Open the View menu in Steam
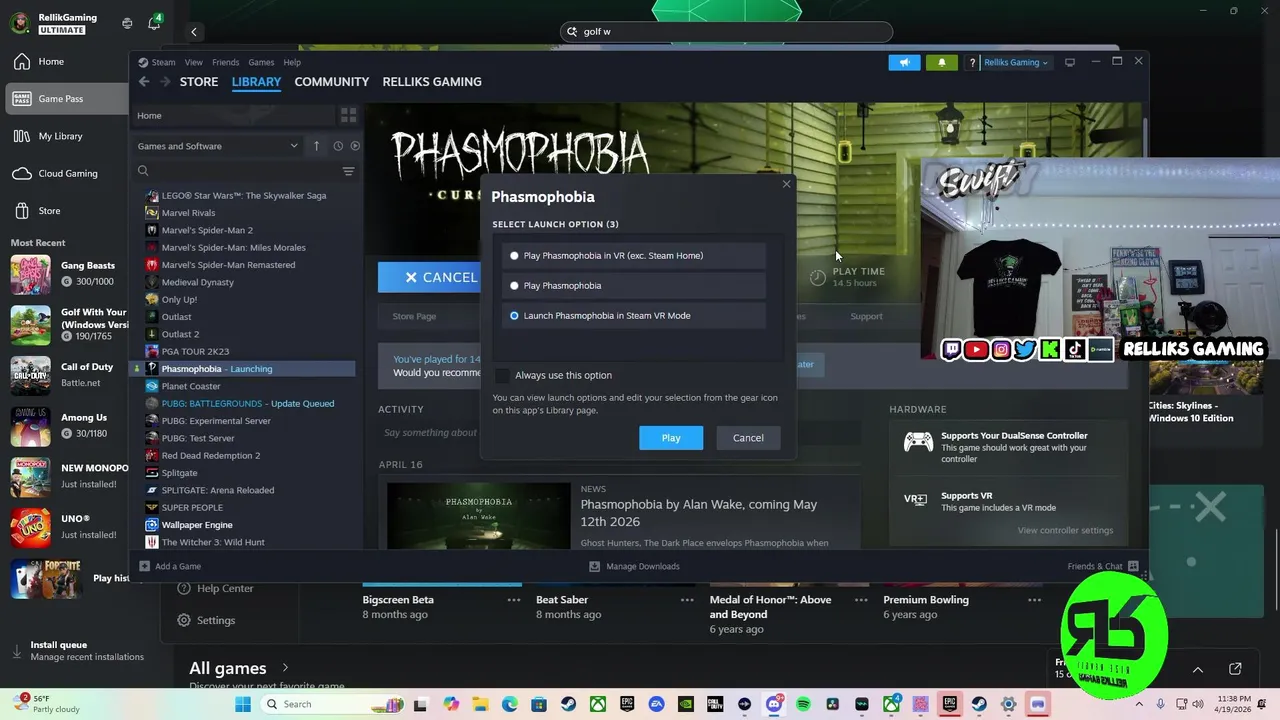Screen dimensions: 1280x720 pos(194,62)
